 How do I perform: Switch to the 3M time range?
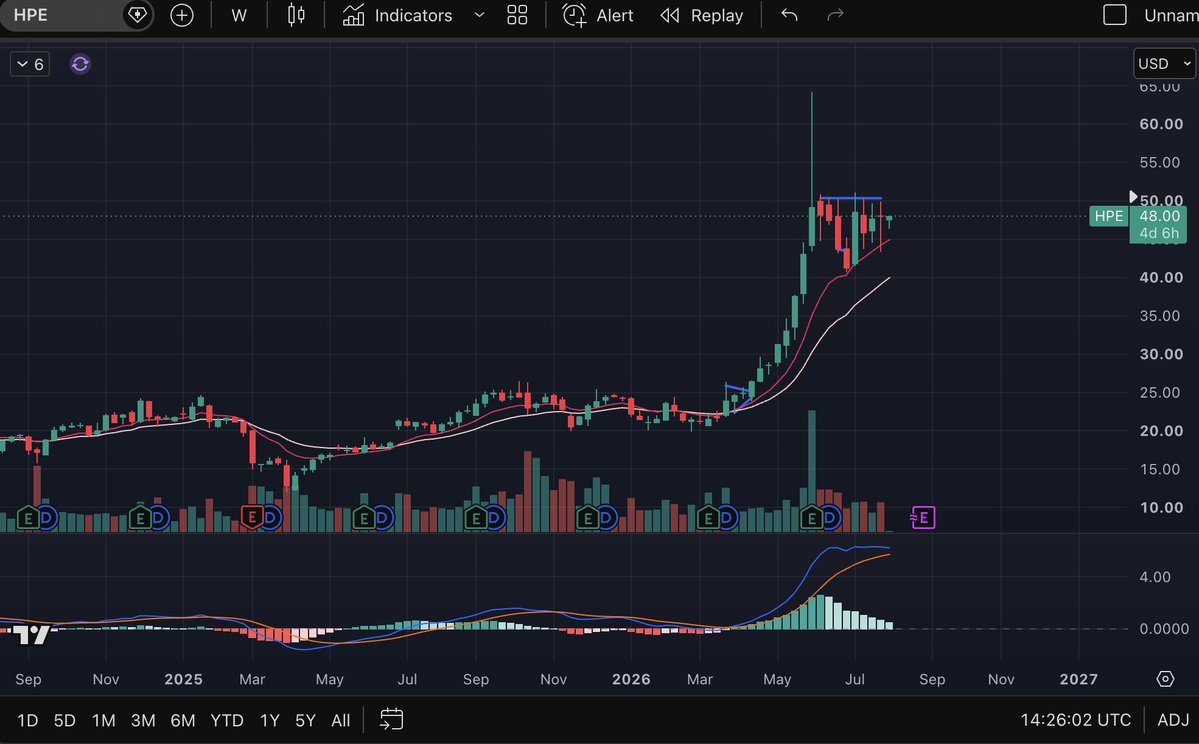pyautogui.click(x=143, y=720)
